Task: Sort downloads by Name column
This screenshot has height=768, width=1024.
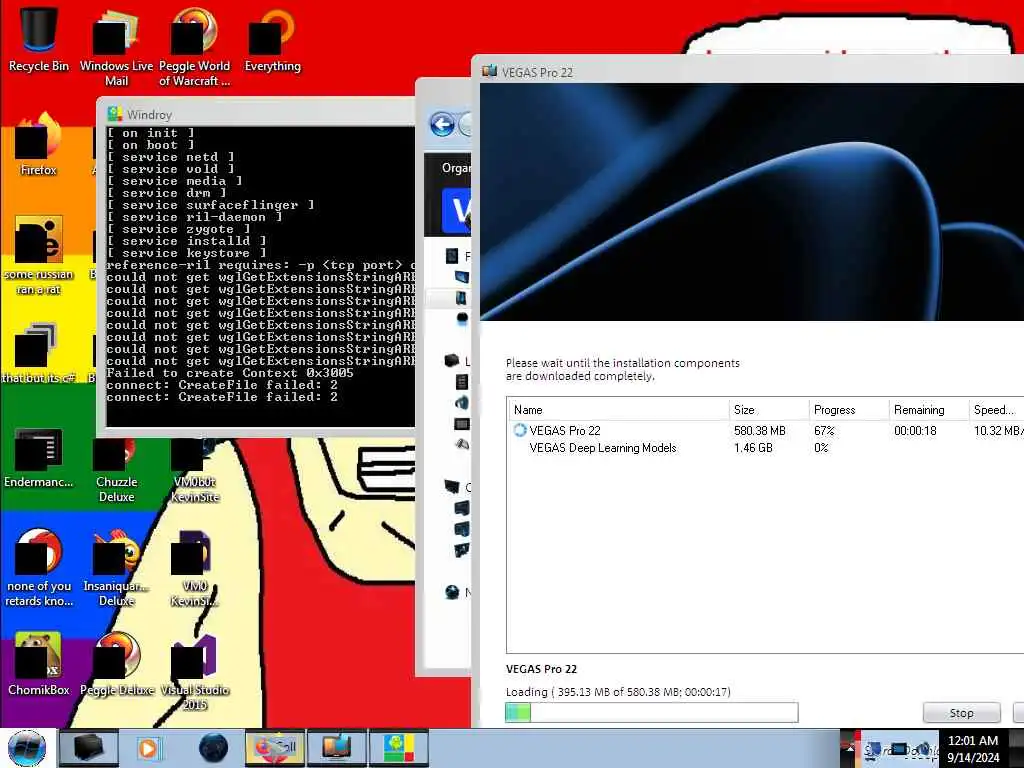Action: click(x=618, y=409)
